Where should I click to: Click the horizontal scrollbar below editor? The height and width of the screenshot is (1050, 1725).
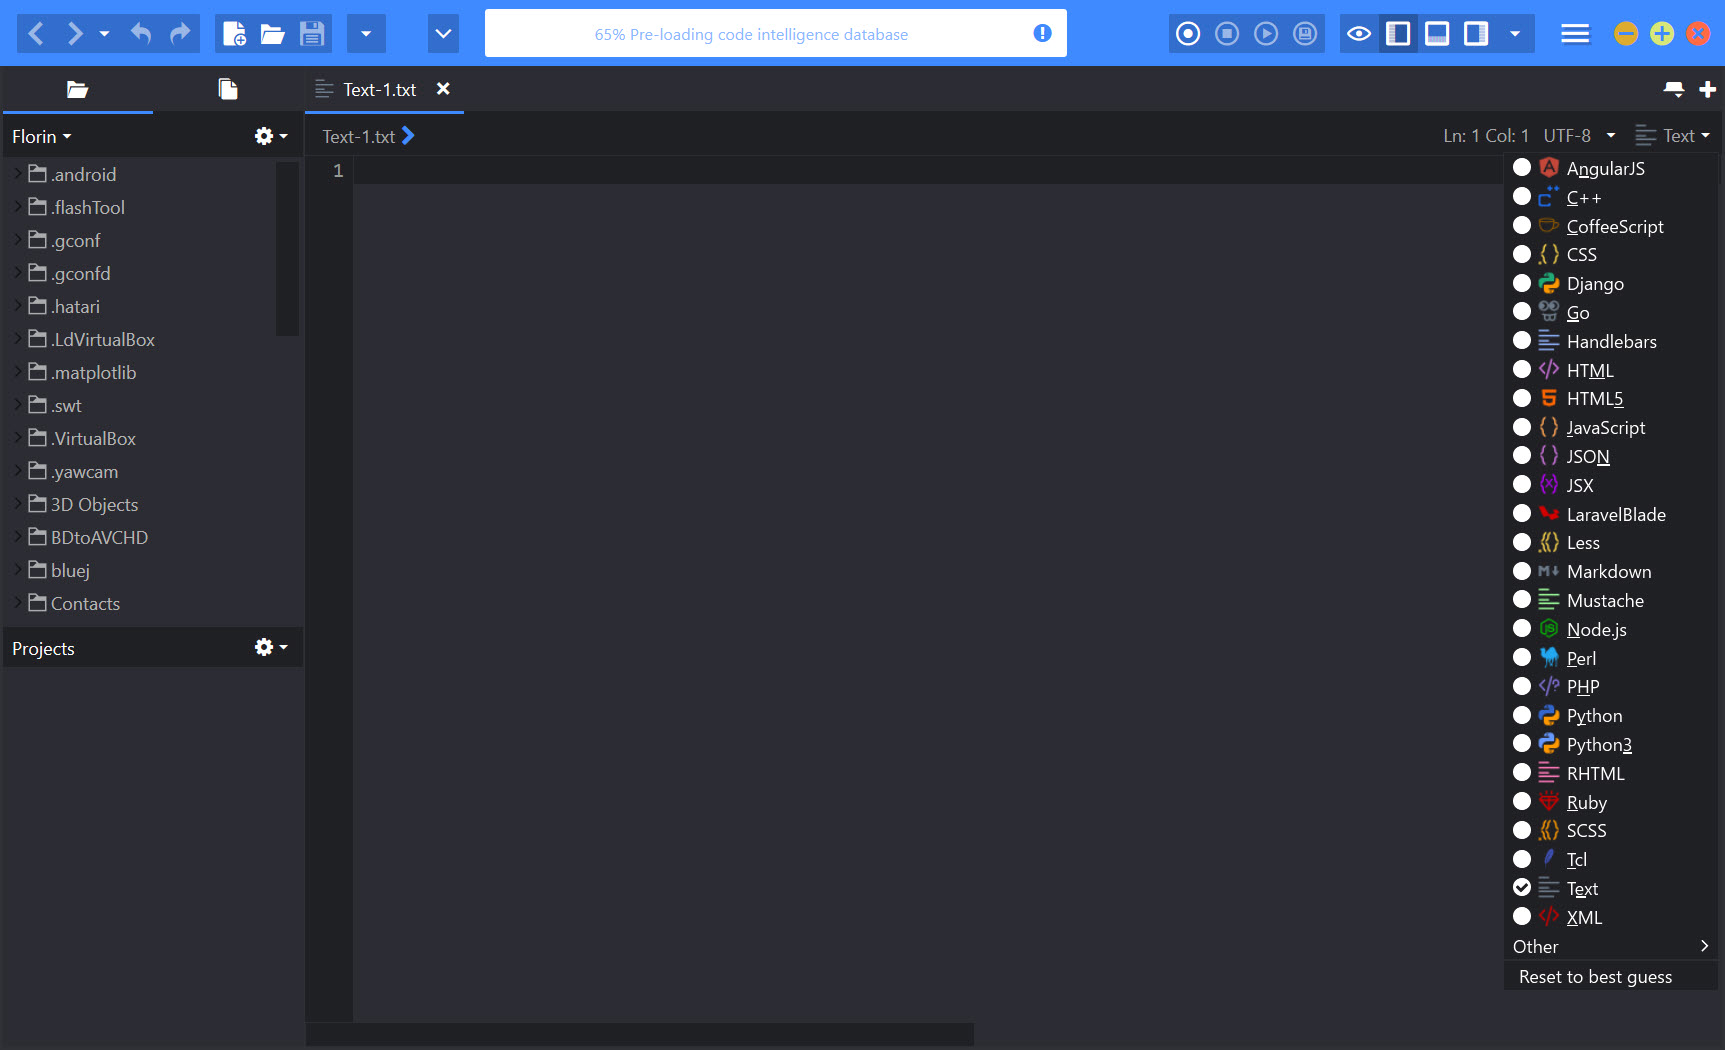(639, 1034)
